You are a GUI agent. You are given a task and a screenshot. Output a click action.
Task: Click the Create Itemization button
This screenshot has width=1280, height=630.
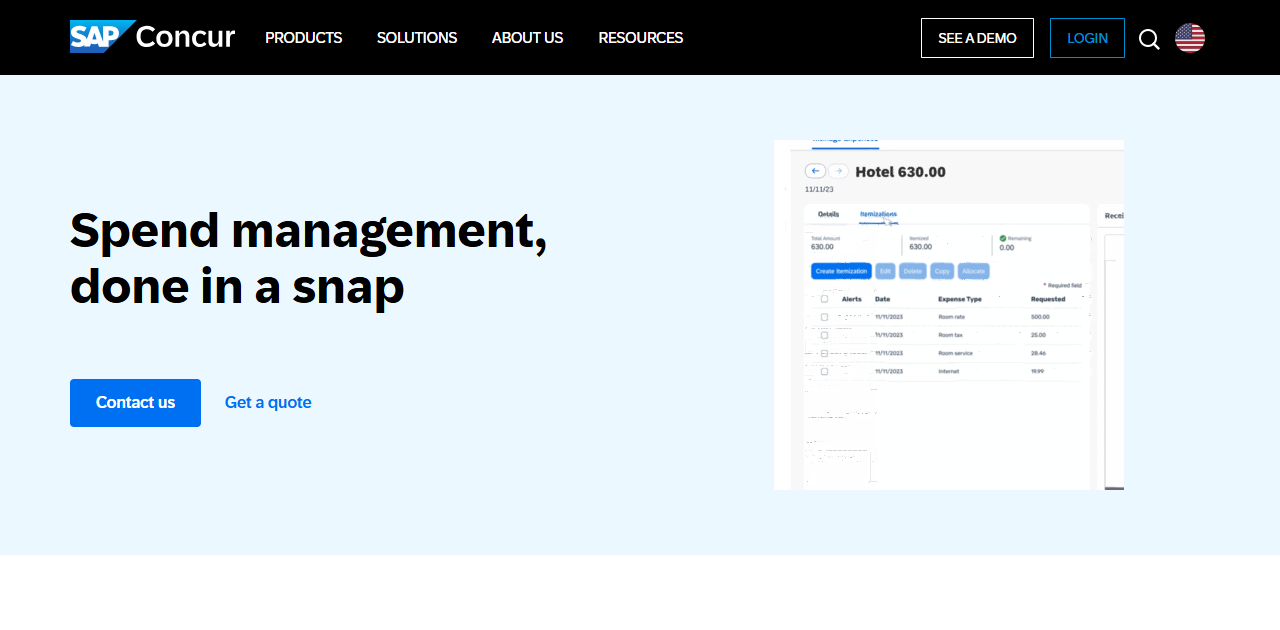pos(840,271)
